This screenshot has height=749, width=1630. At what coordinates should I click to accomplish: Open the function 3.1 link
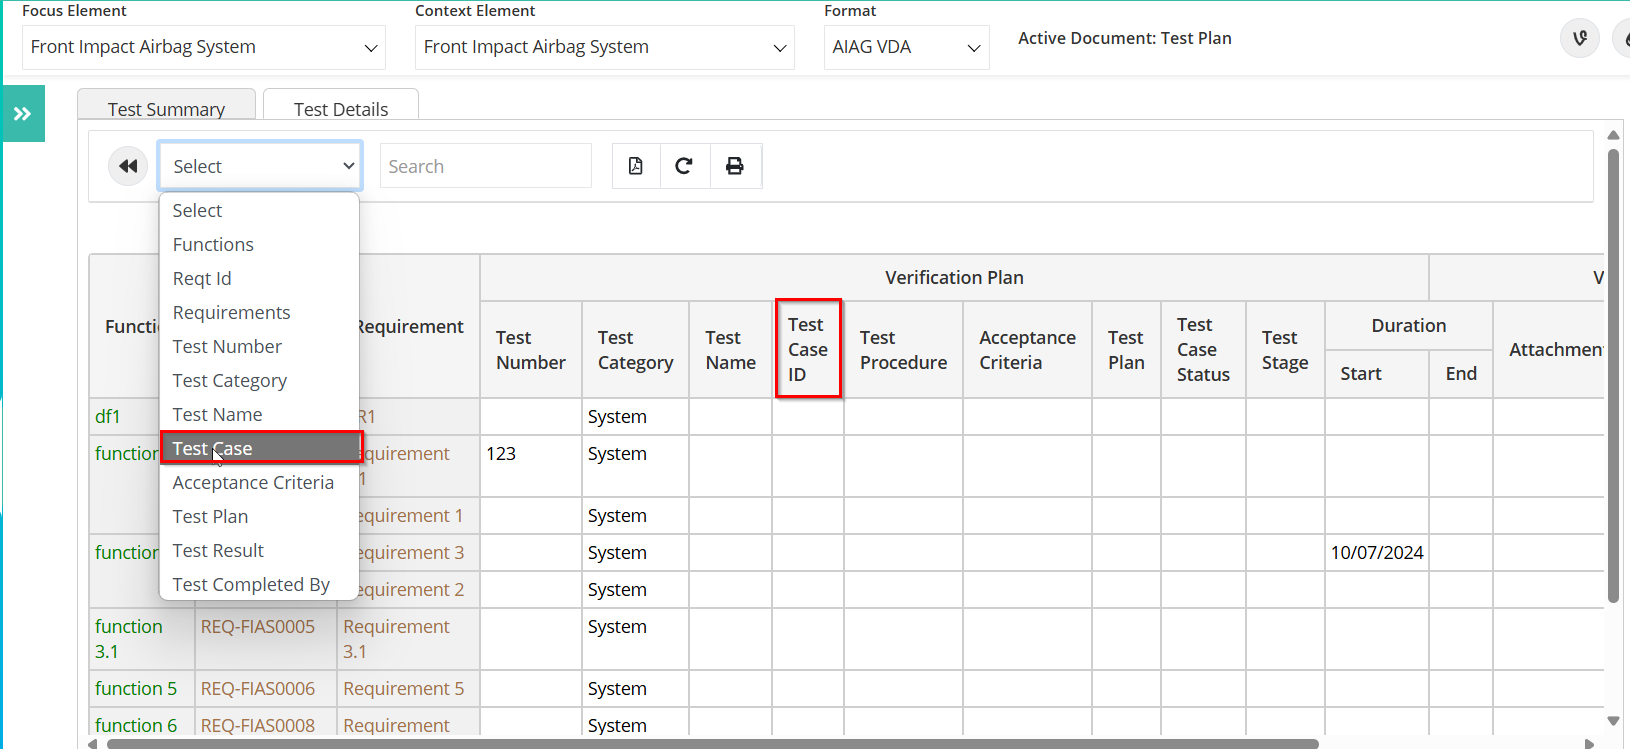[129, 639]
